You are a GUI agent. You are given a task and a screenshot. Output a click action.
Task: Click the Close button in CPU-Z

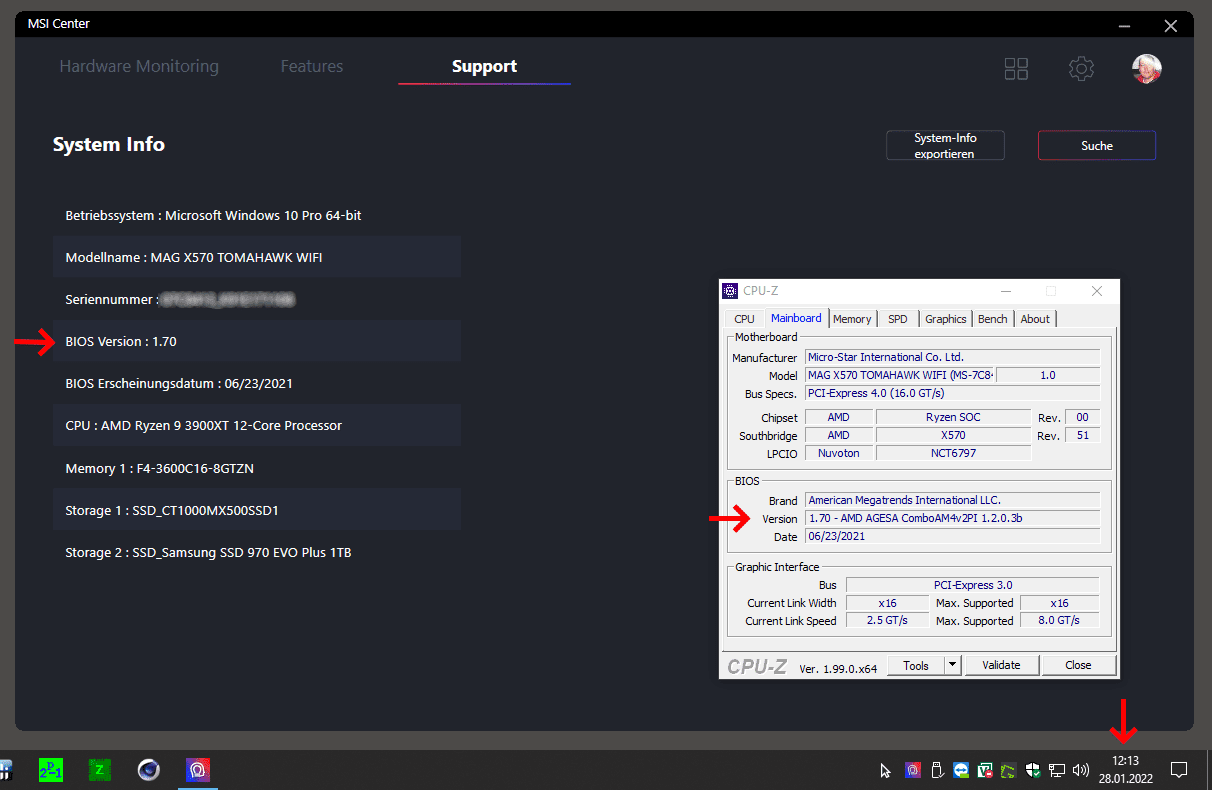click(1078, 665)
